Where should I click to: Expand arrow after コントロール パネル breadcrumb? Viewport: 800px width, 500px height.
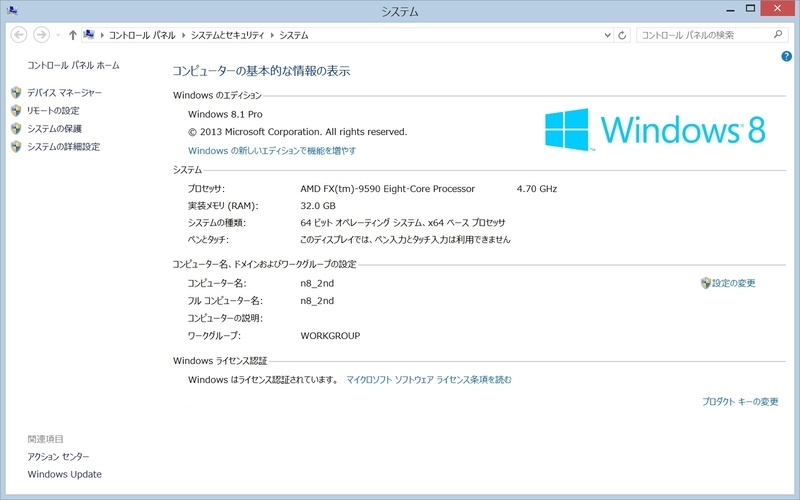point(184,35)
